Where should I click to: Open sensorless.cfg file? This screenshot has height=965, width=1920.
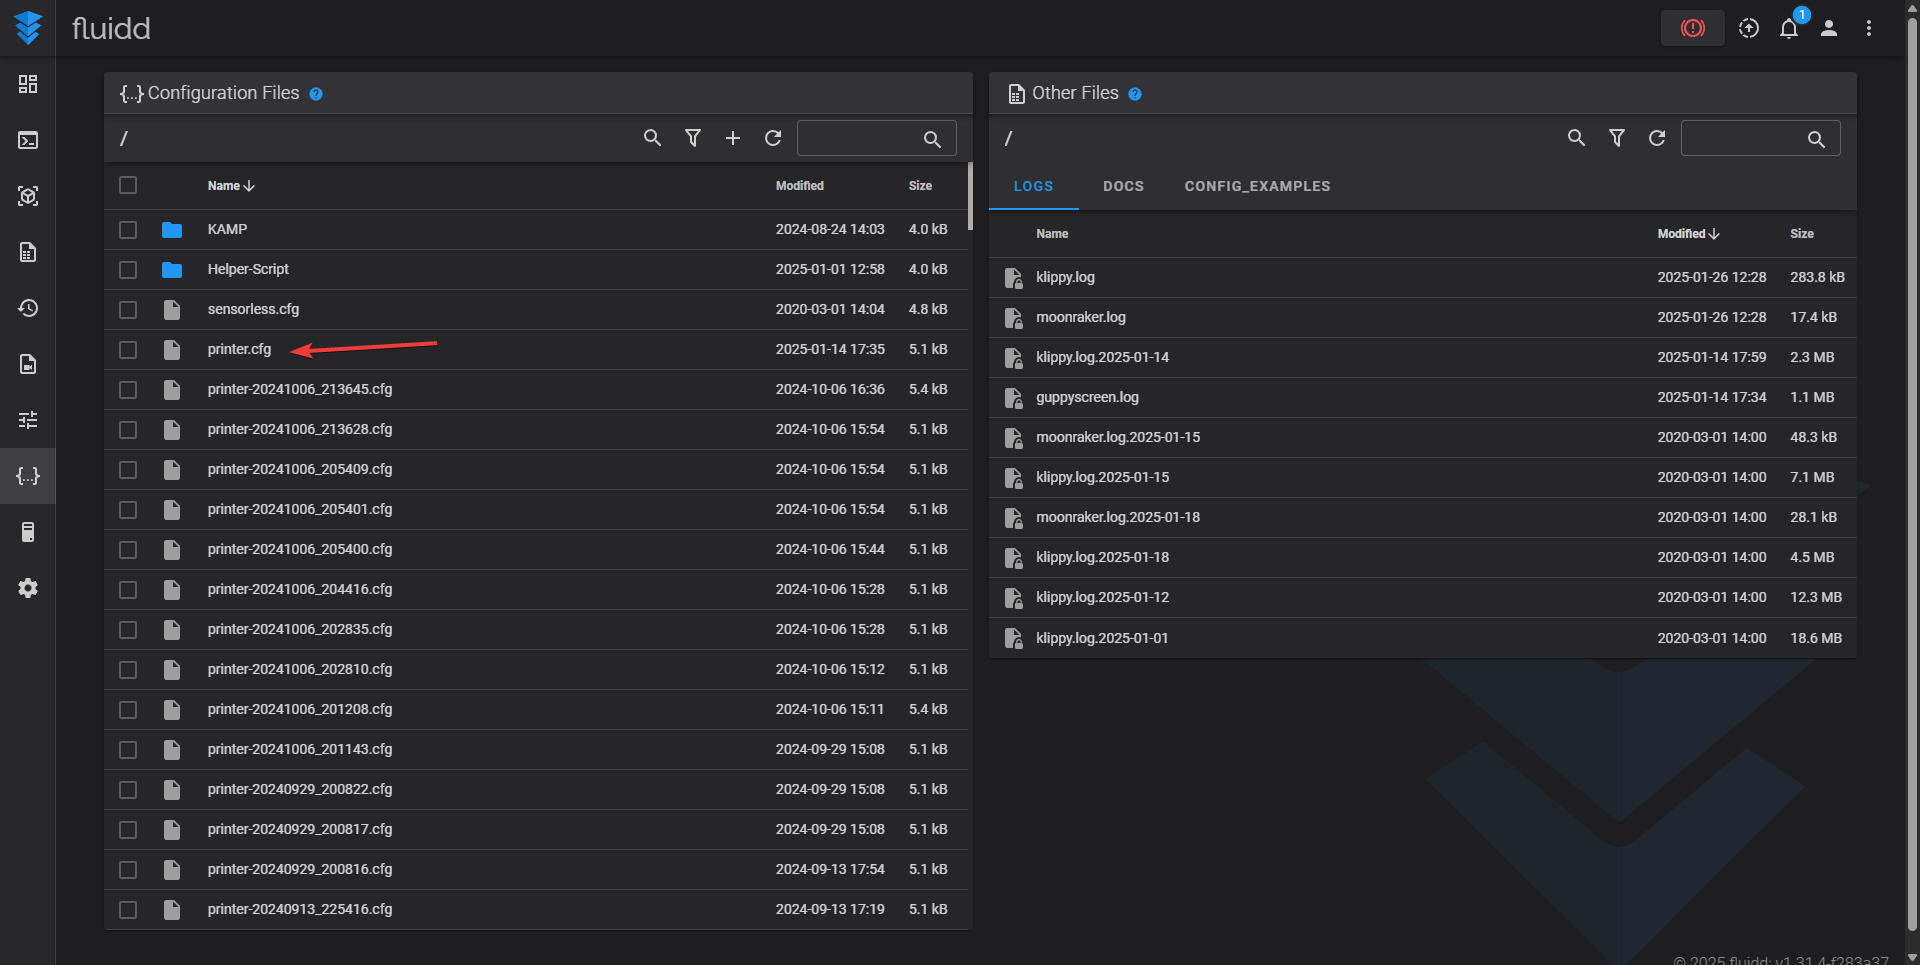[x=253, y=309]
